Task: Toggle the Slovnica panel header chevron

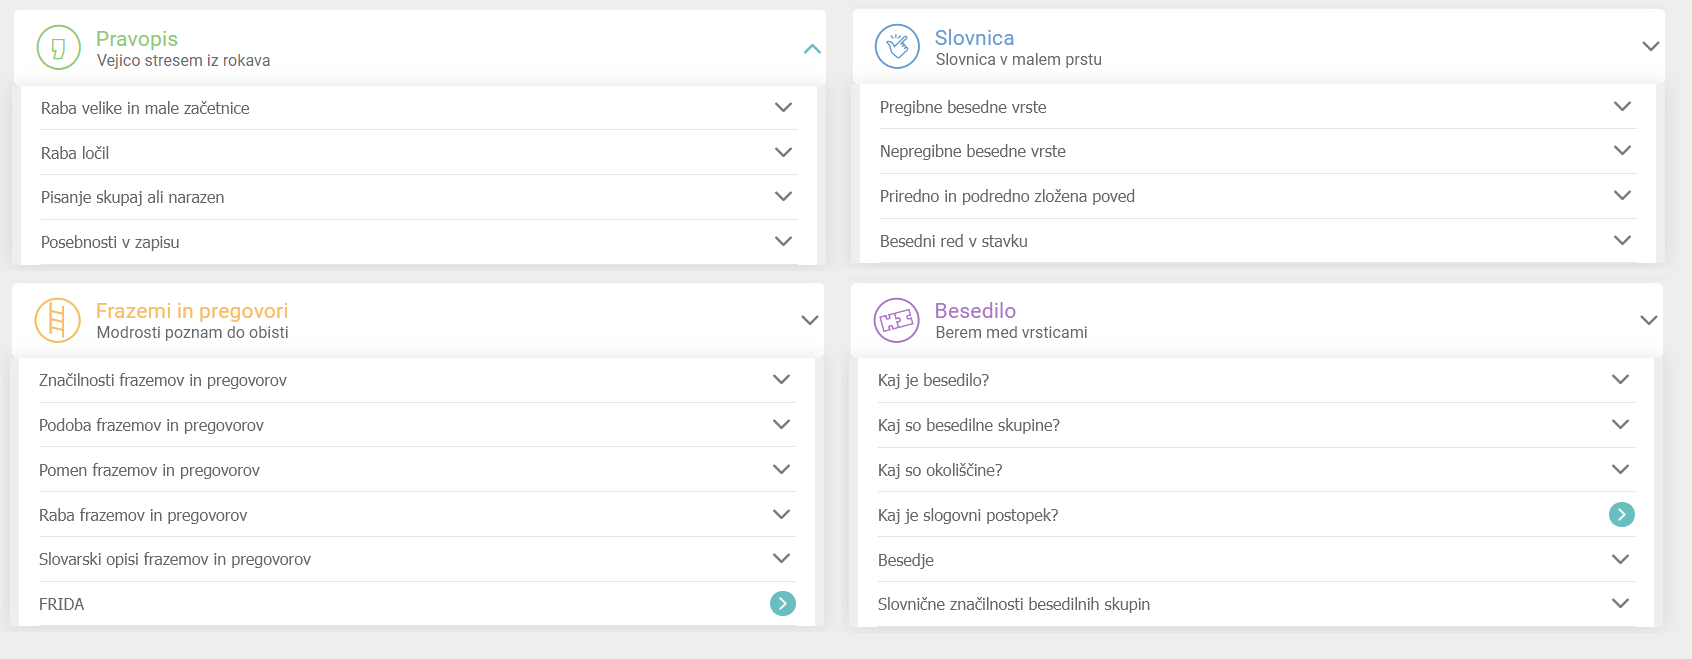Action: 1650,47
